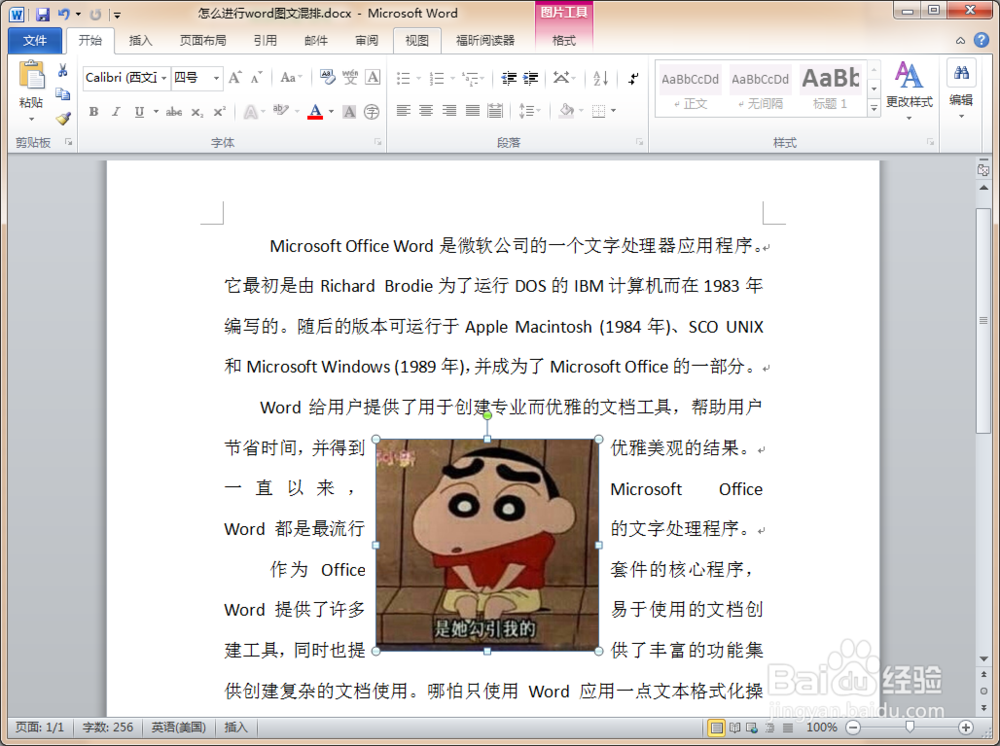This screenshot has height=746, width=1000.
Task: Open the Font dialog launcher
Action: 378,142
